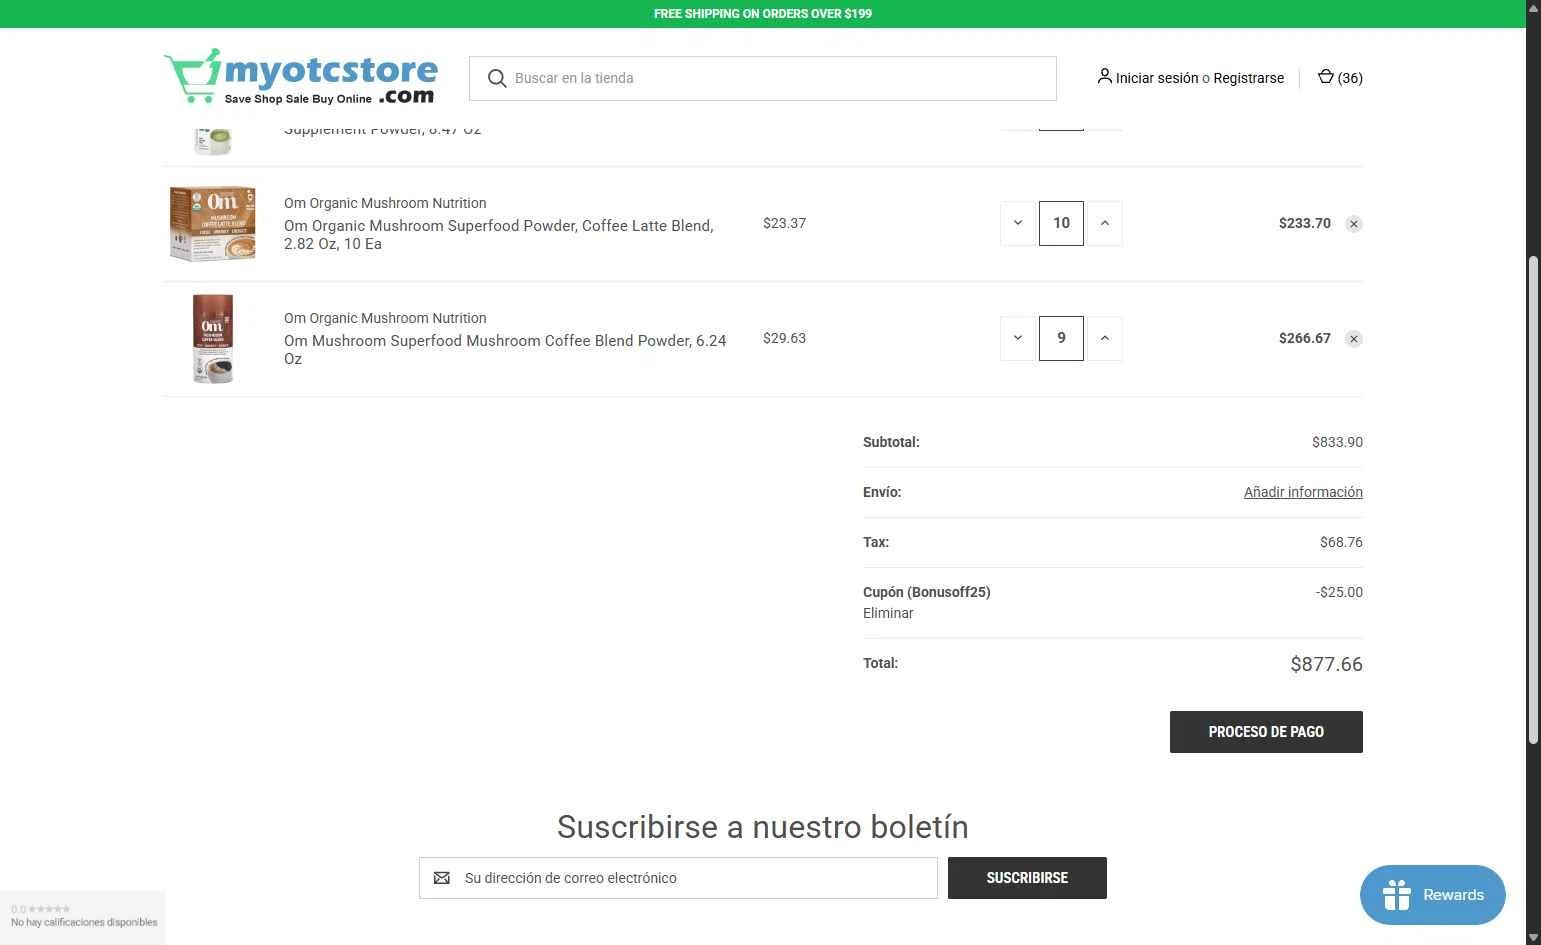Click the 'PROCESO DE PAGO' checkout button
Viewport: 1541px width, 945px height.
(1266, 732)
